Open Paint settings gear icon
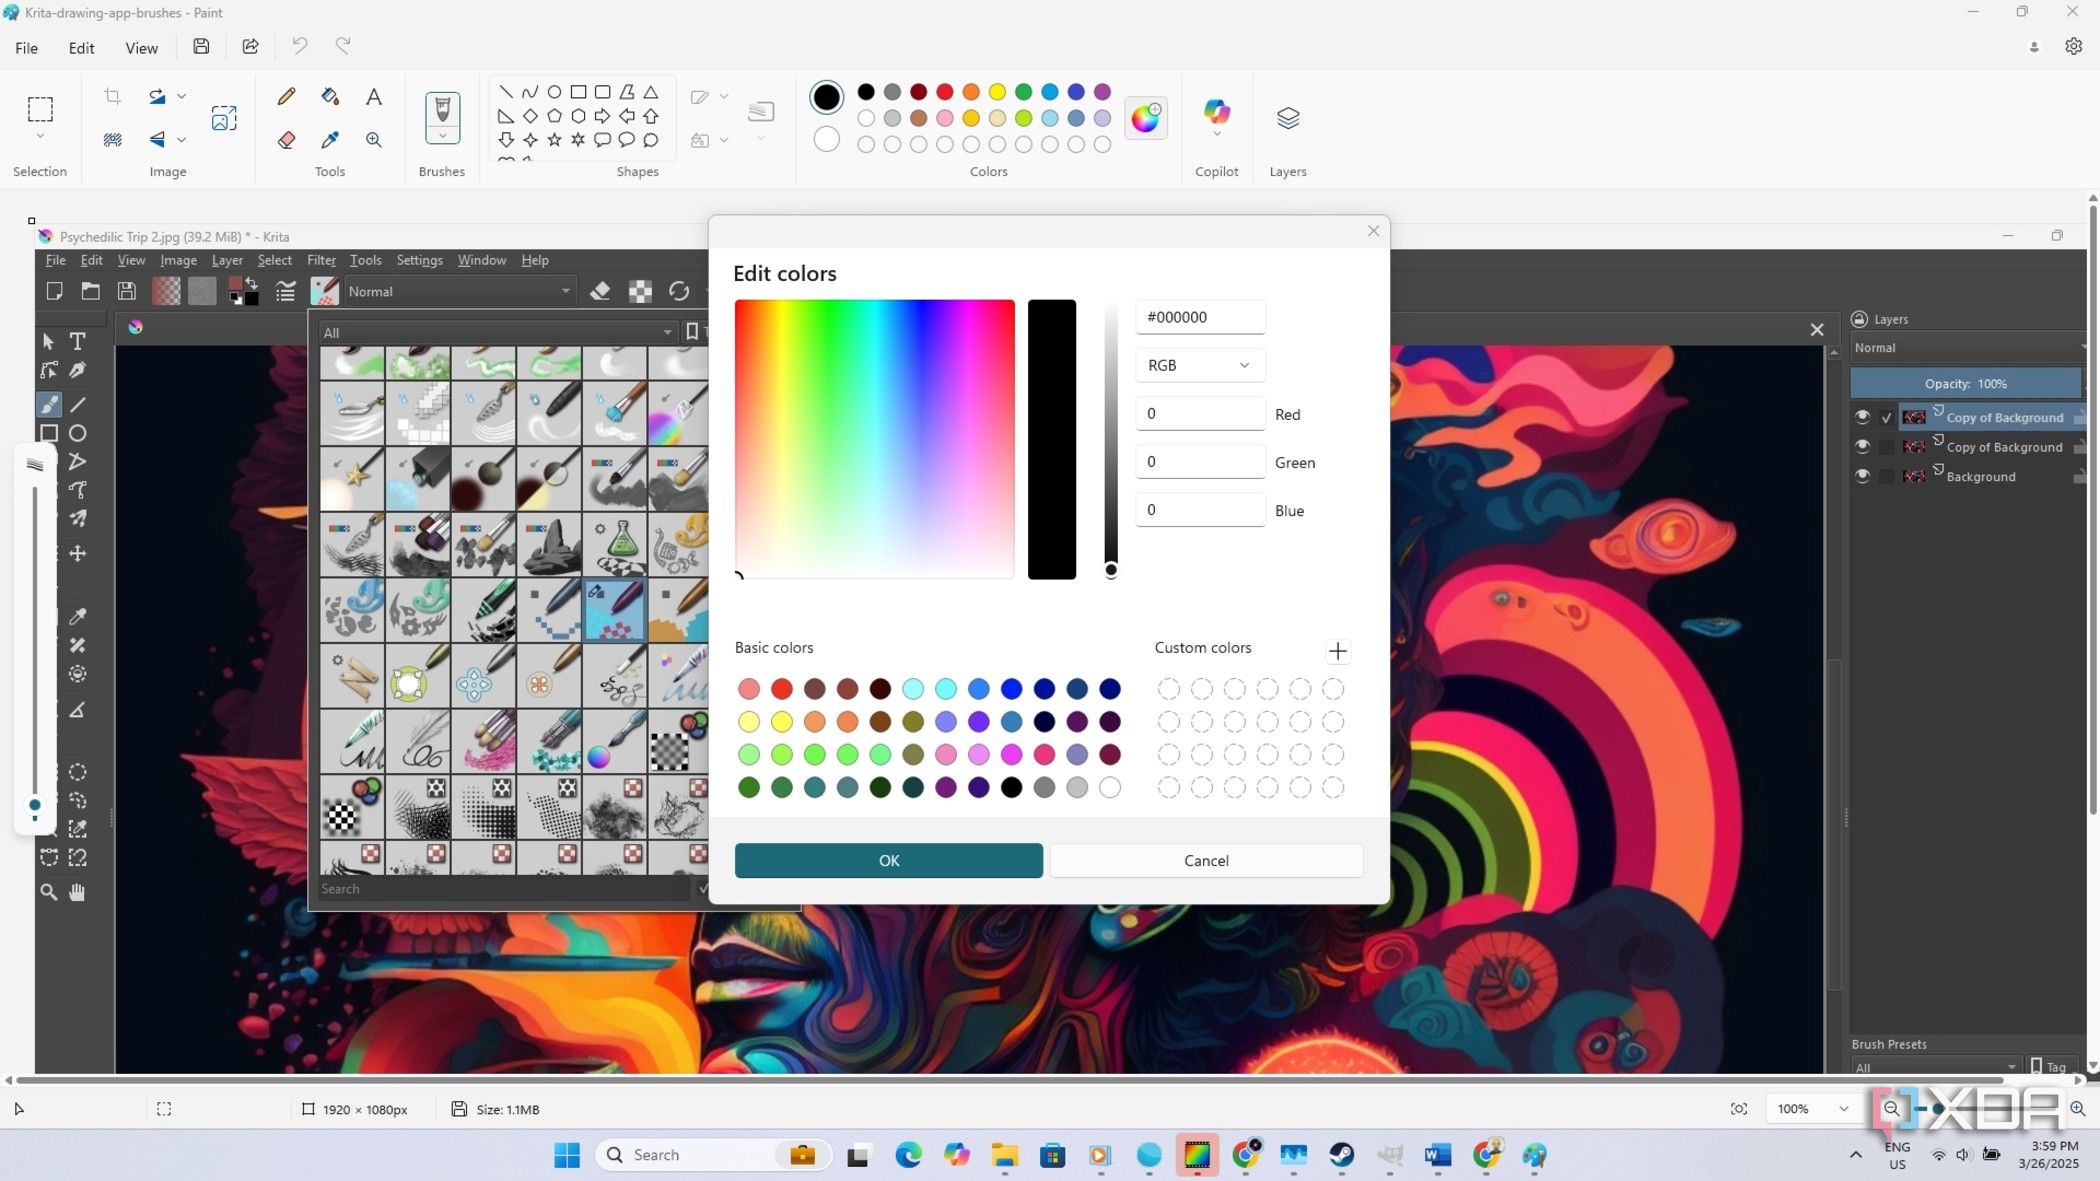Viewport: 2100px width, 1181px height. pos(2073,47)
